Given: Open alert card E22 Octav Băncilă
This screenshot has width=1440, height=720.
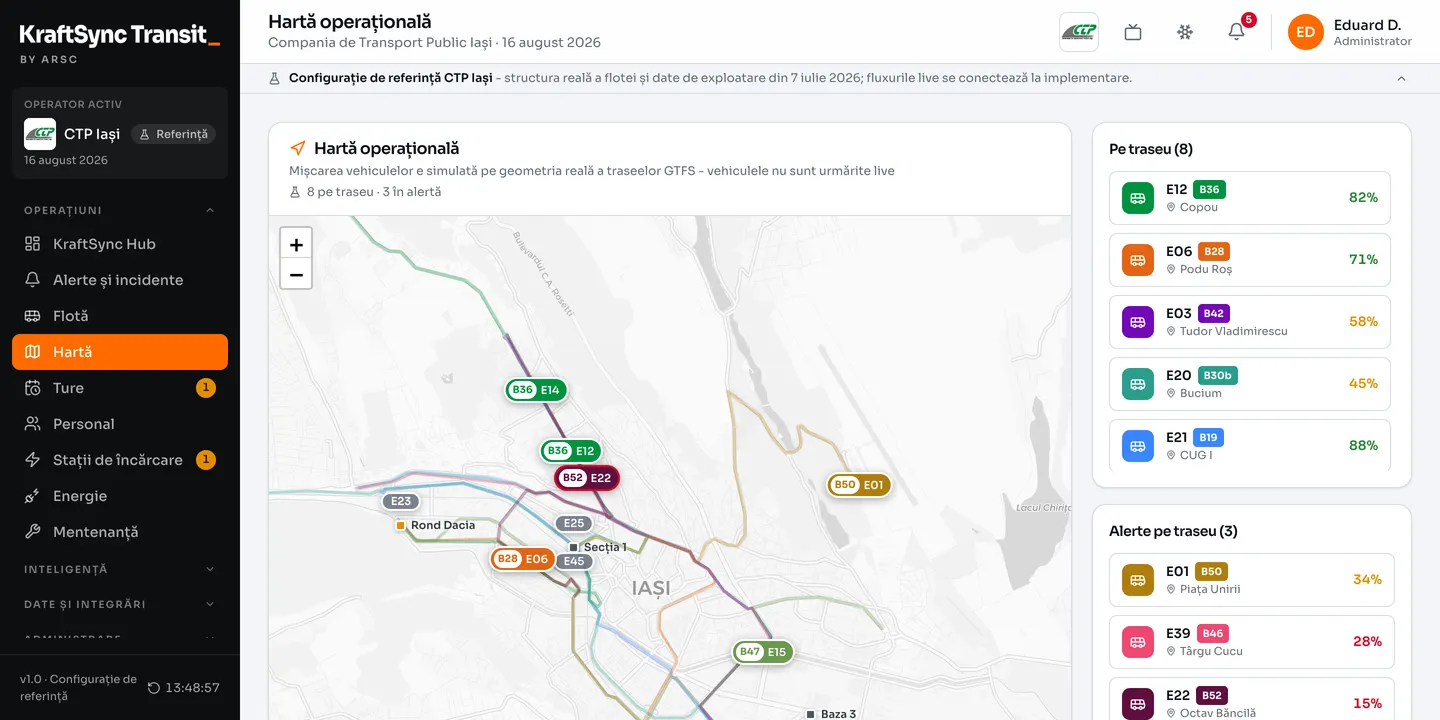Looking at the screenshot, I should coord(1252,699).
